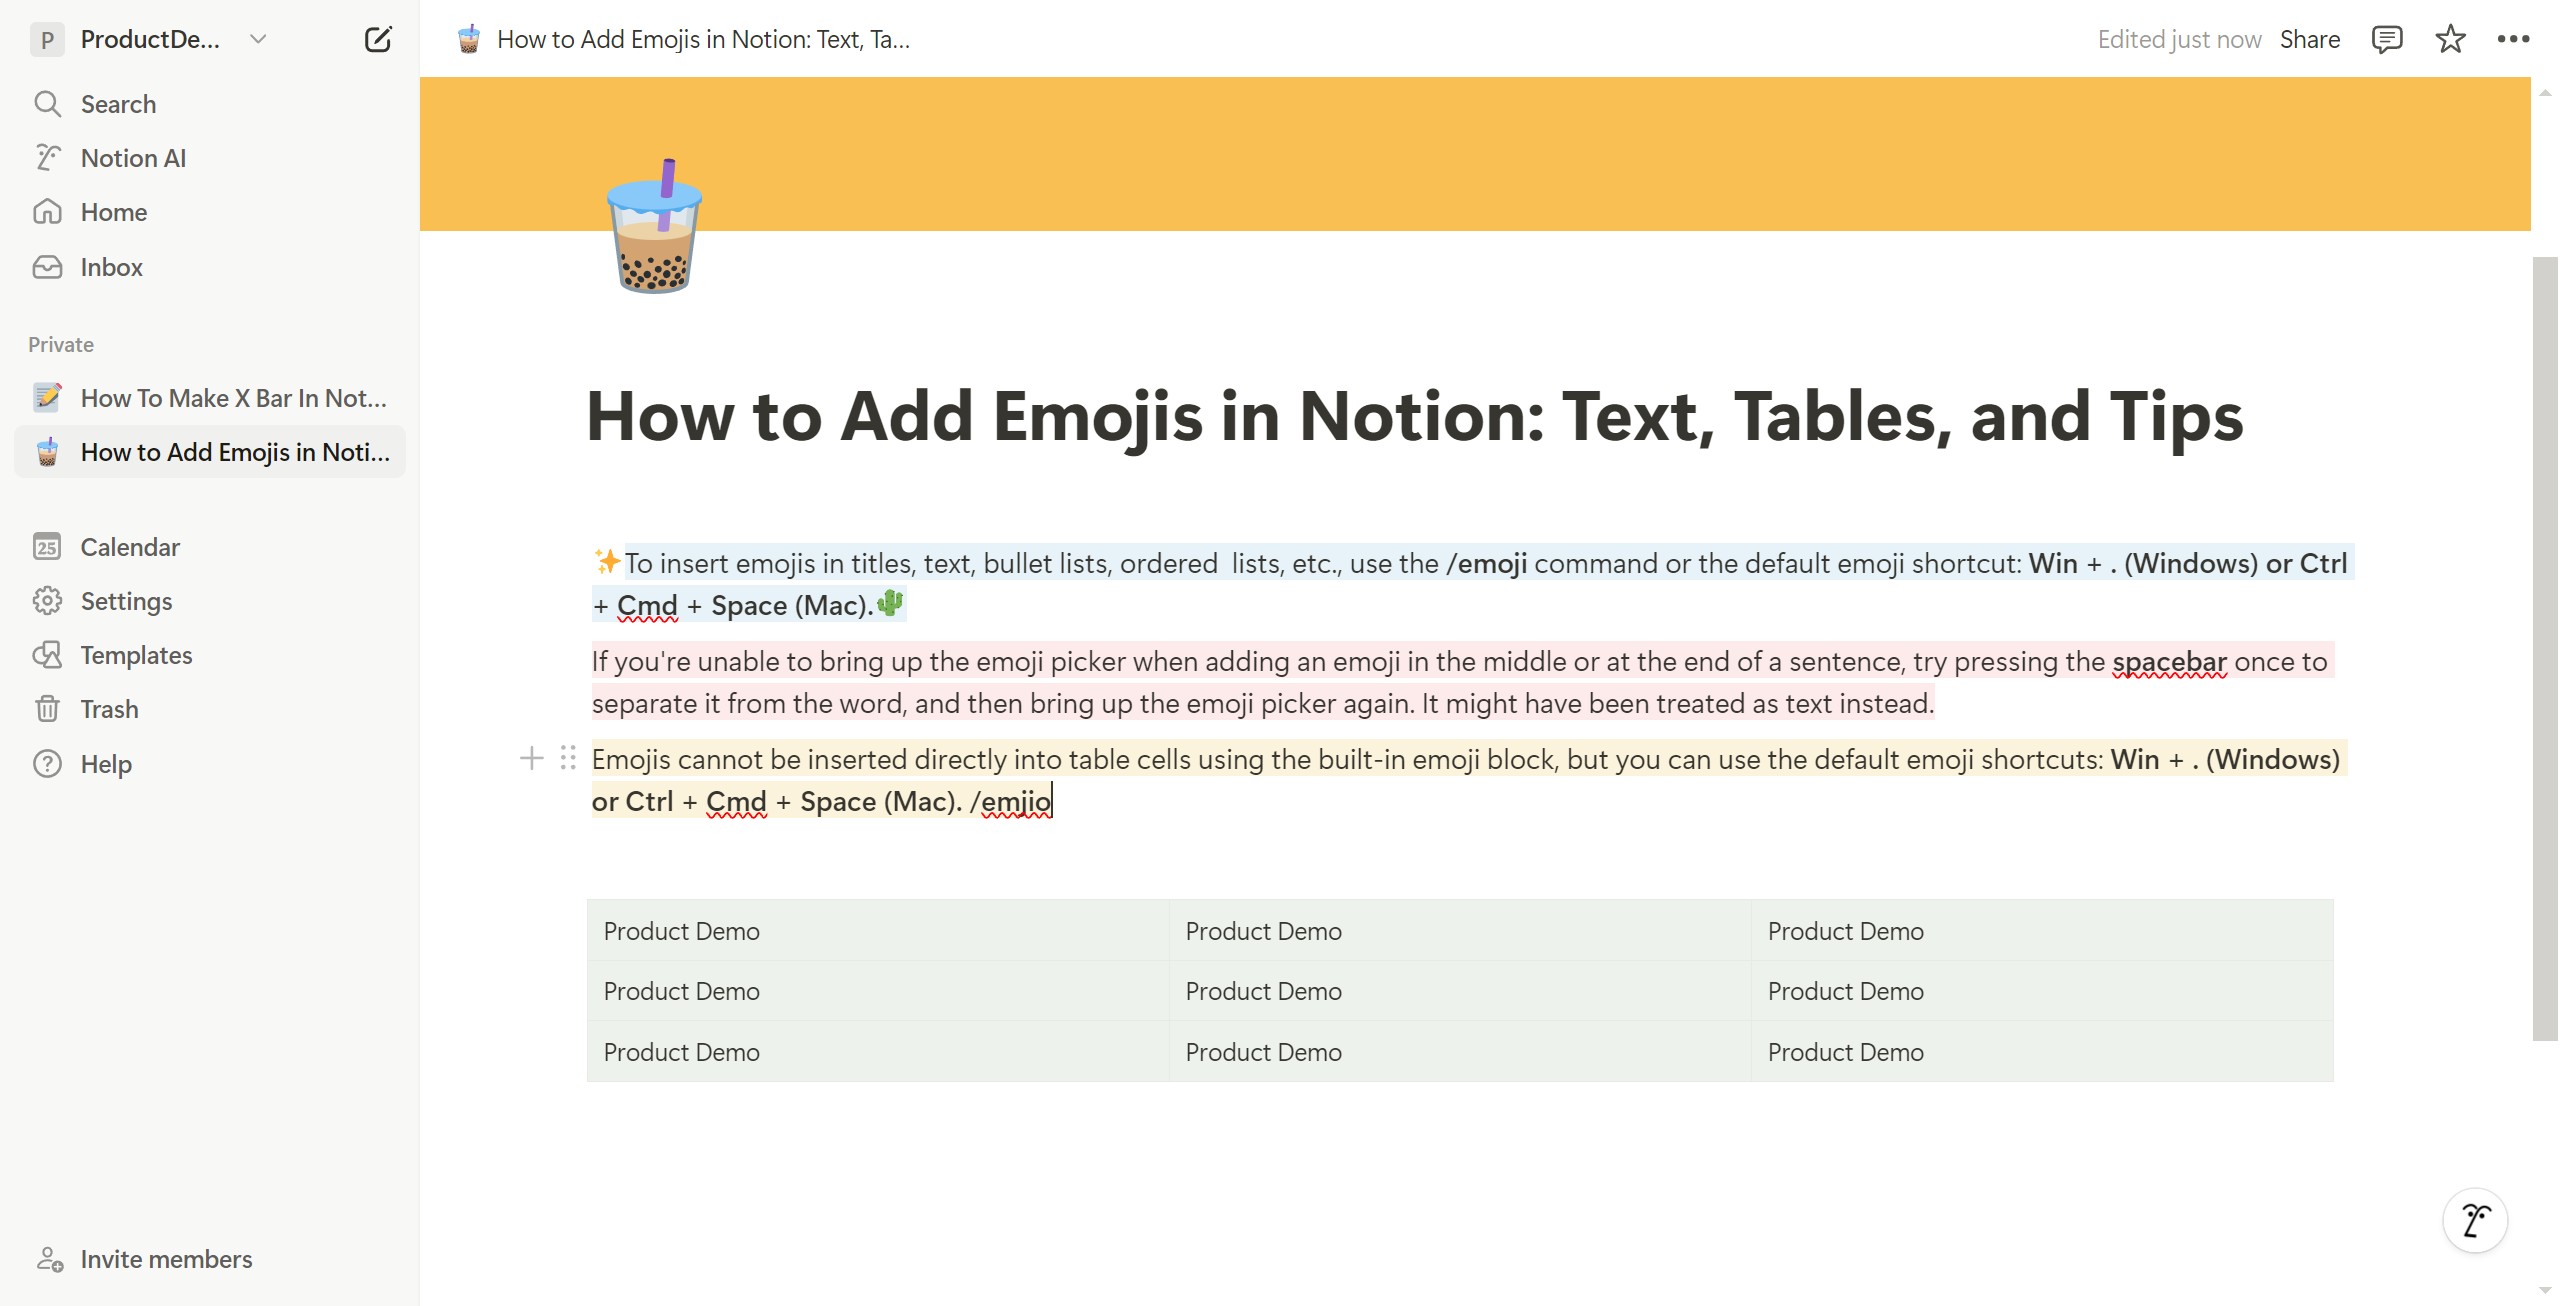The height and width of the screenshot is (1306, 2561).
Task: Click the vertical scrollbar thumb
Action: (2545, 649)
